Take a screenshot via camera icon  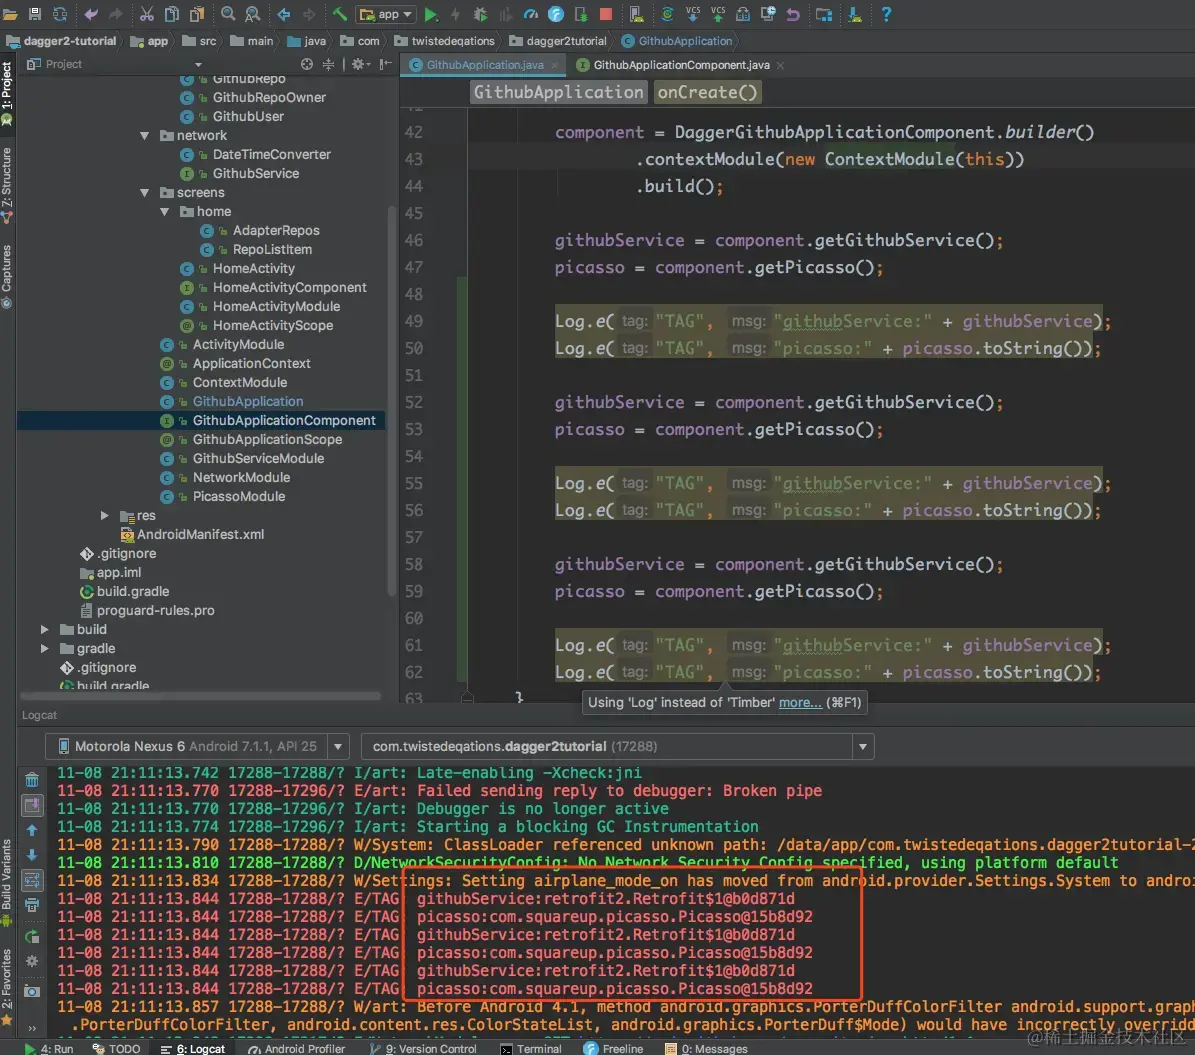click(x=32, y=990)
